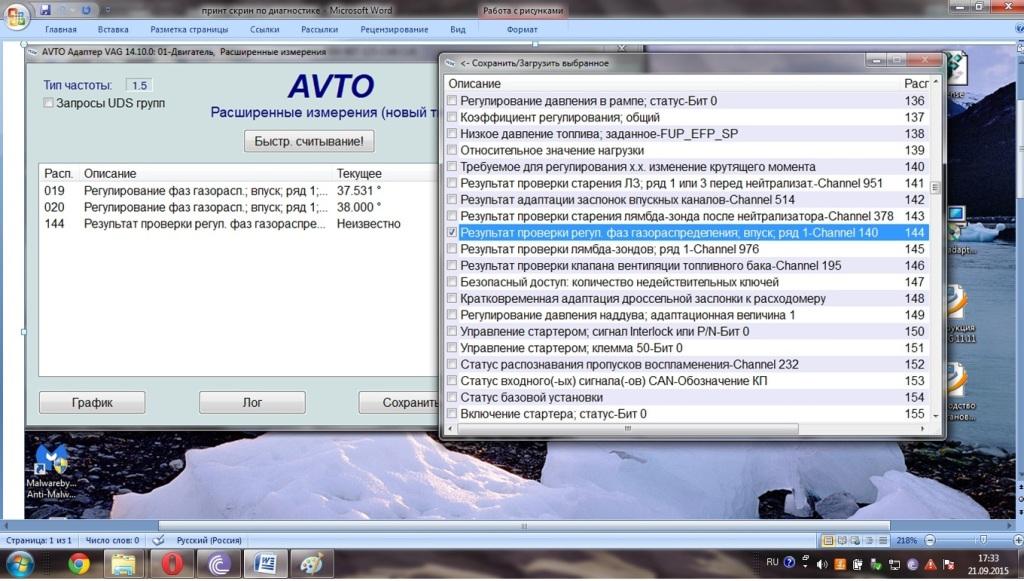Viewport: 1024px width, 581px height.
Task: Open the Вставка ribbon tab
Action: click(113, 30)
